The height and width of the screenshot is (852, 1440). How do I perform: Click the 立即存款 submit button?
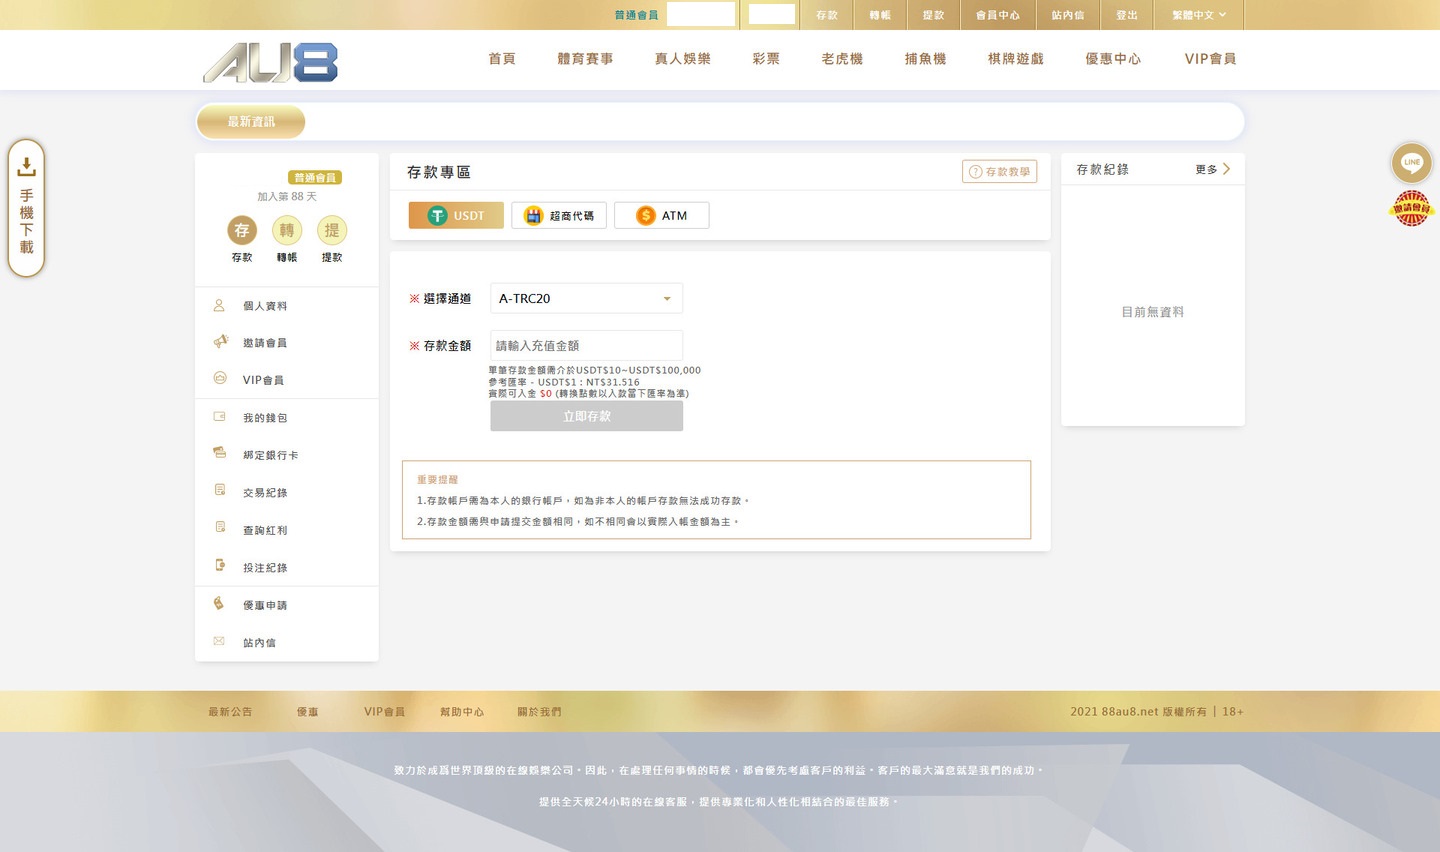pyautogui.click(x=586, y=416)
